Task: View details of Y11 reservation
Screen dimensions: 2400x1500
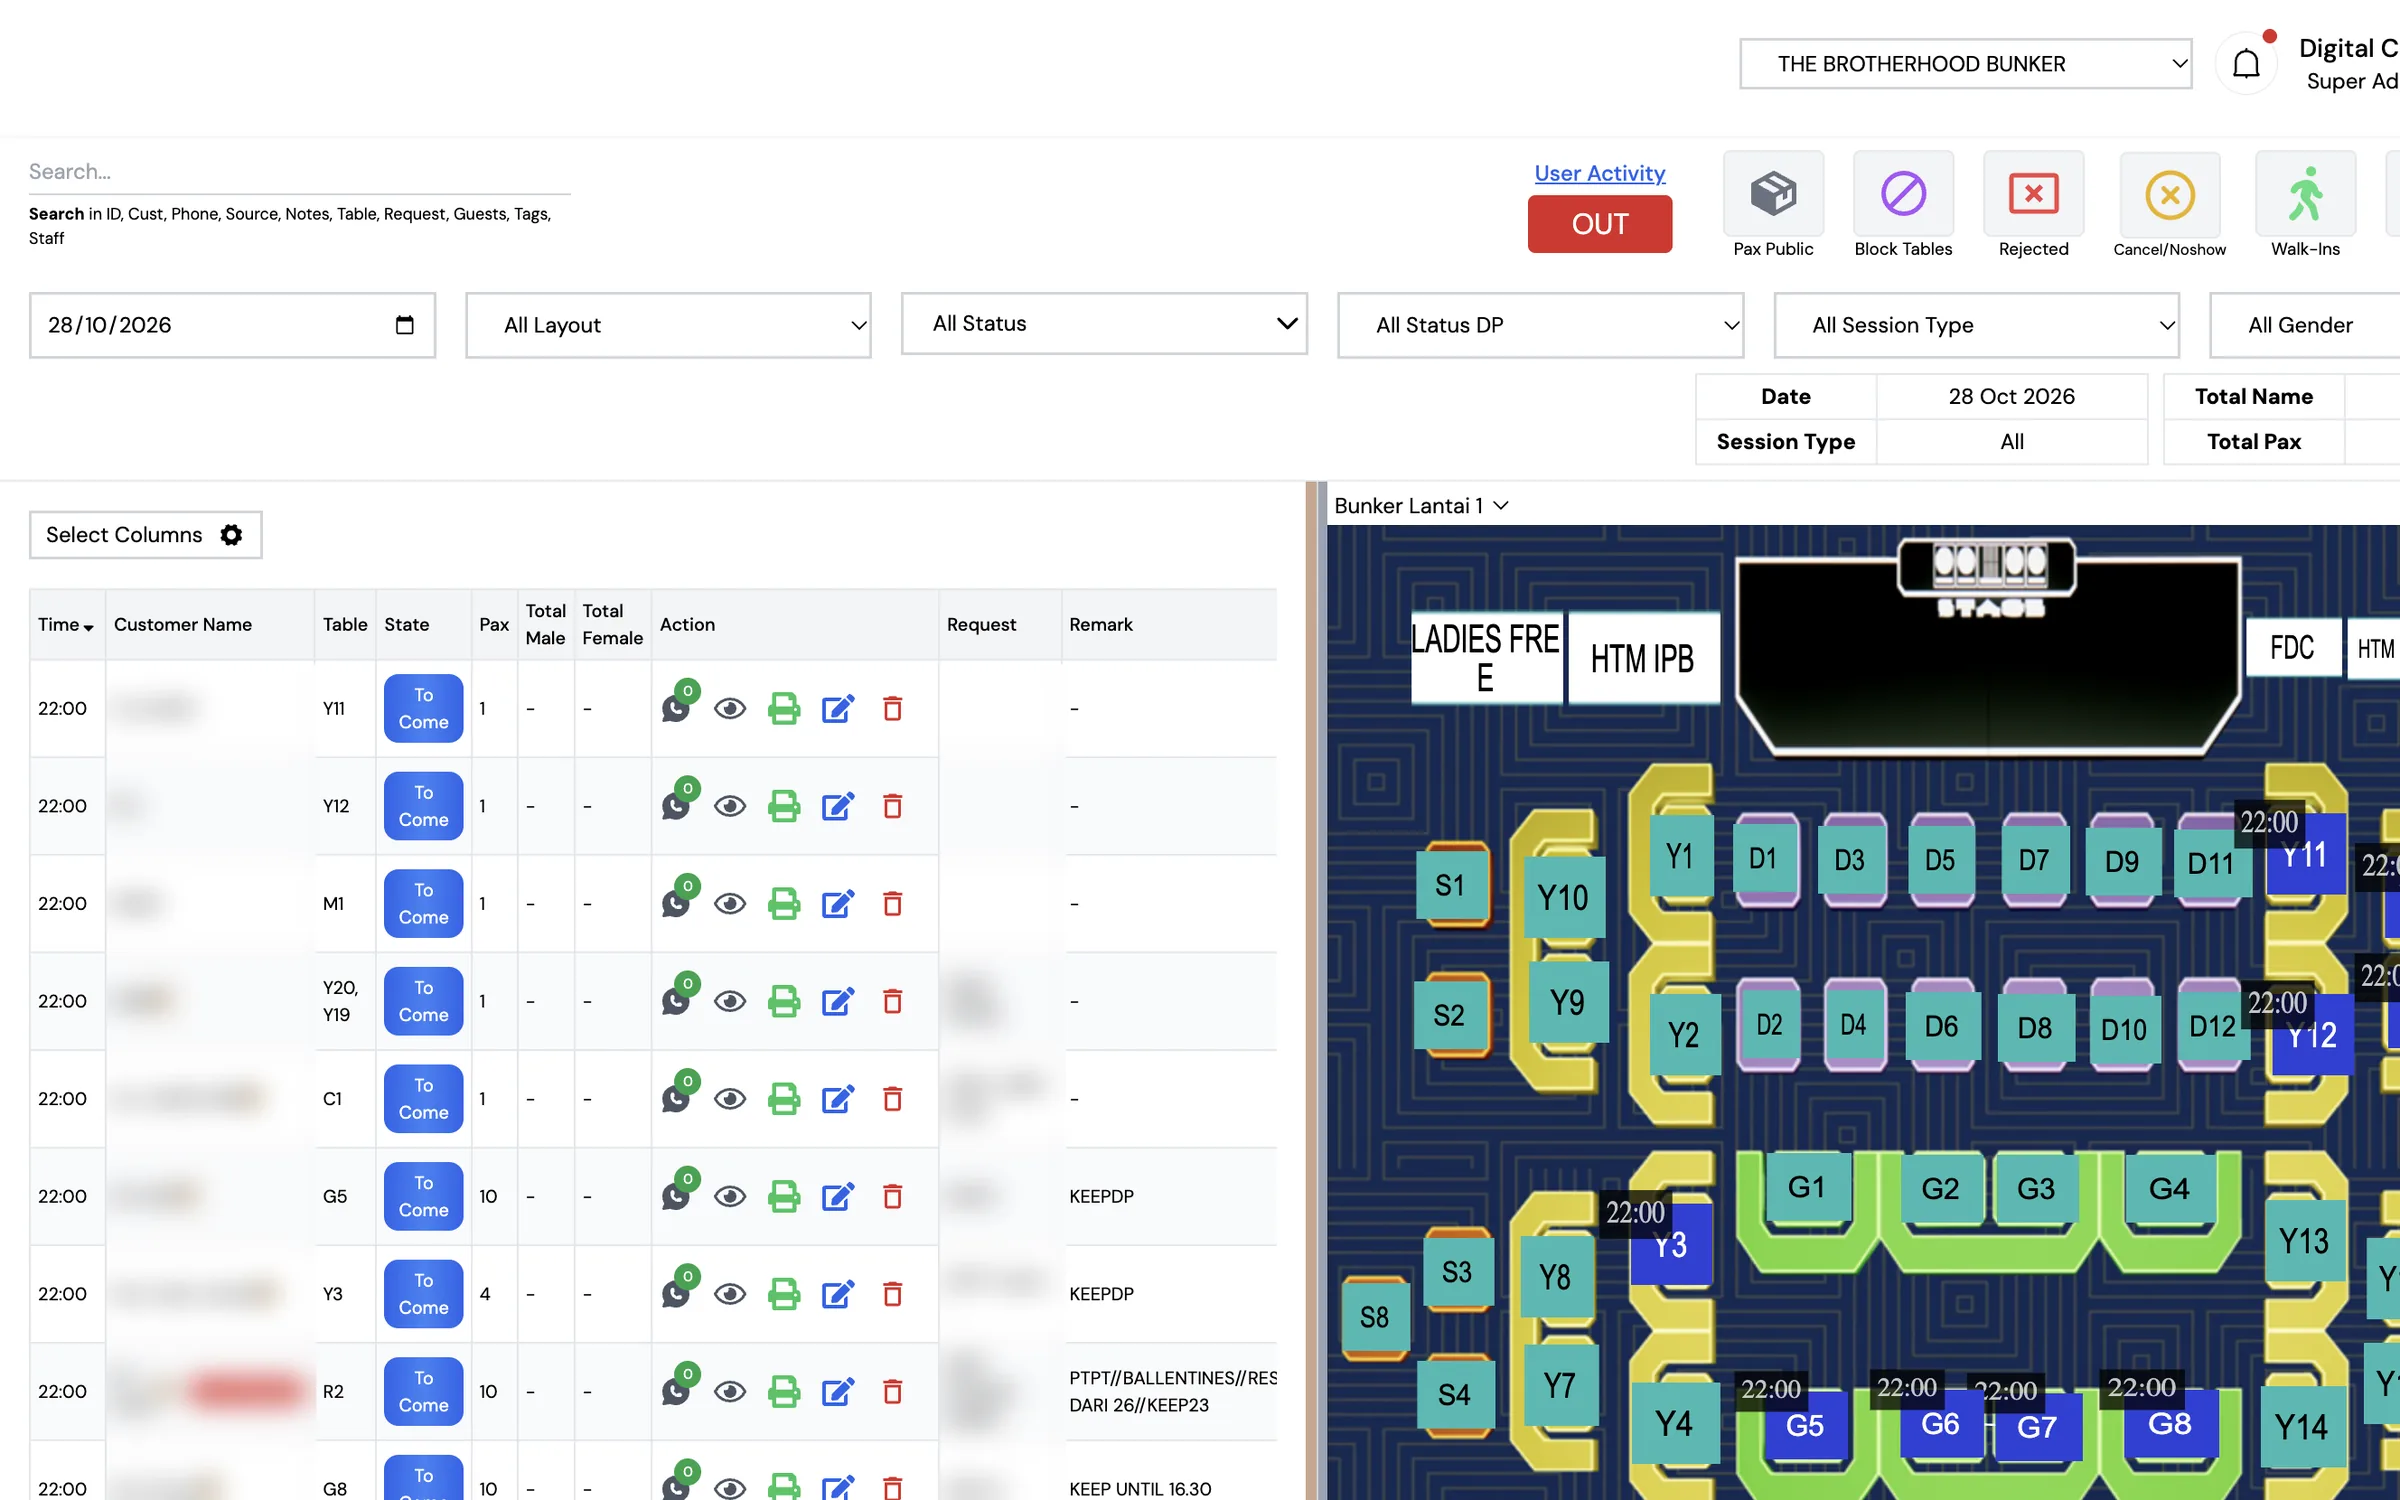Action: tap(730, 709)
